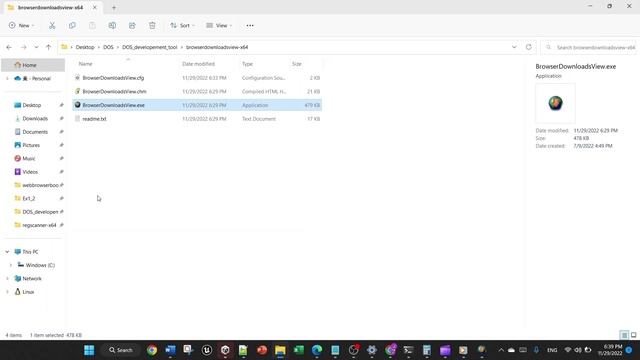Click DOS in the address breadcrumb
The image size is (640, 360).
(x=108, y=47)
